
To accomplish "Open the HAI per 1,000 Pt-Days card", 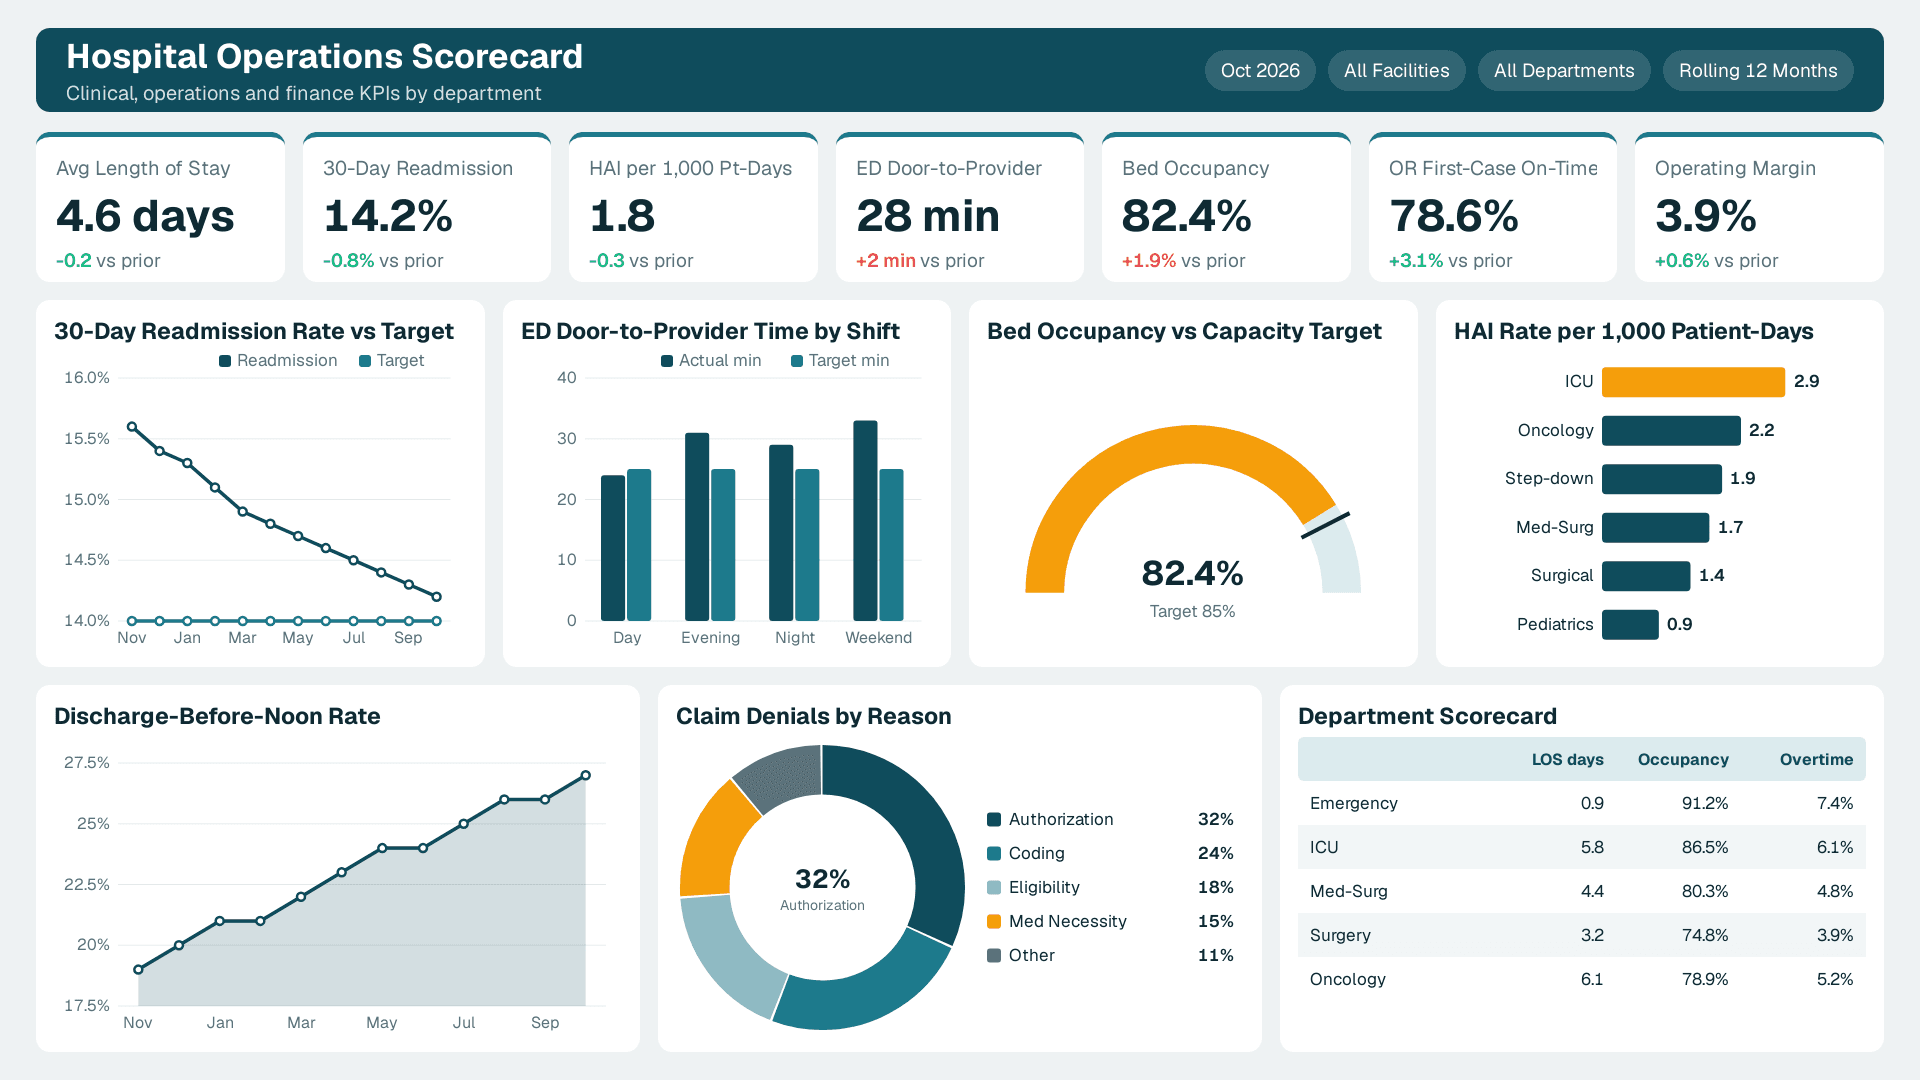I will pyautogui.click(x=693, y=208).
